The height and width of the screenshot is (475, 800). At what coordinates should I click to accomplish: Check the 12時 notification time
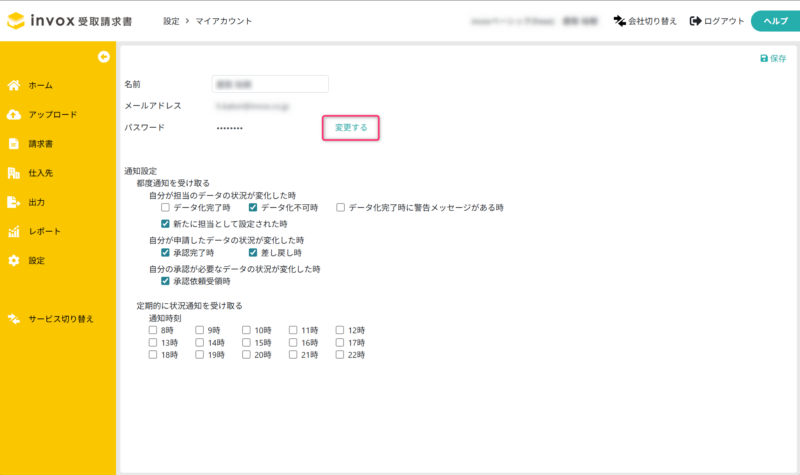(x=340, y=330)
